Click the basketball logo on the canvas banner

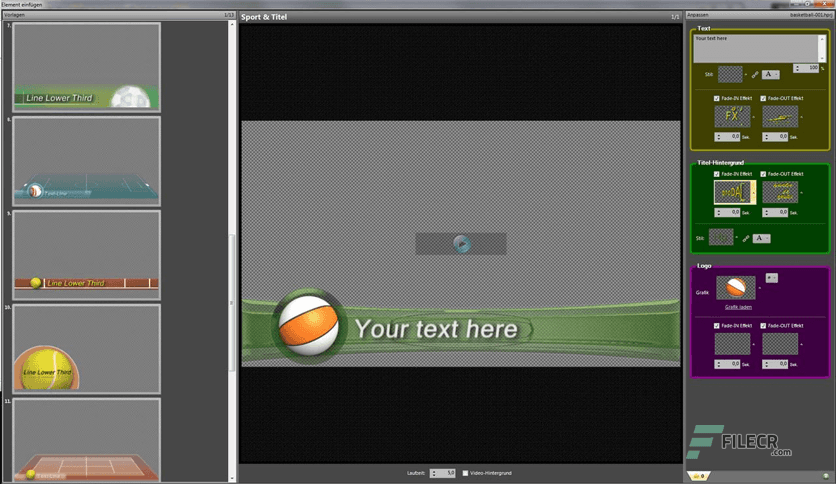(x=308, y=326)
